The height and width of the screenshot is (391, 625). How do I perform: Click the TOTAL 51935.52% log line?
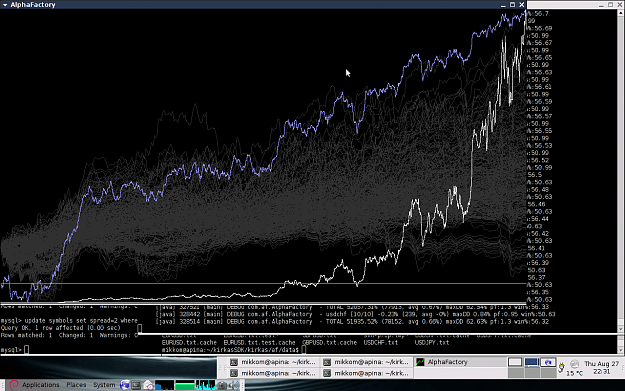click(x=352, y=322)
